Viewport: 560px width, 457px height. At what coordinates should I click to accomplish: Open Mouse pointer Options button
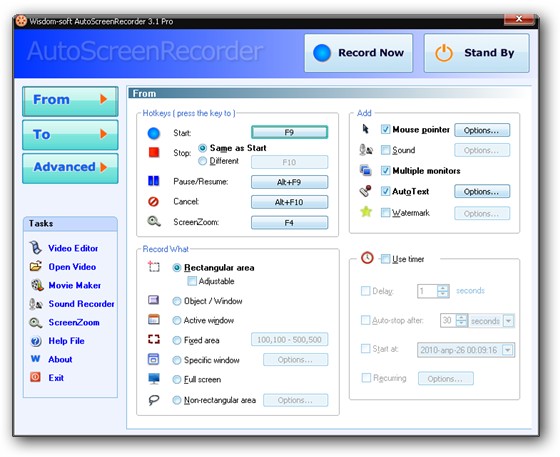pyautogui.click(x=482, y=130)
